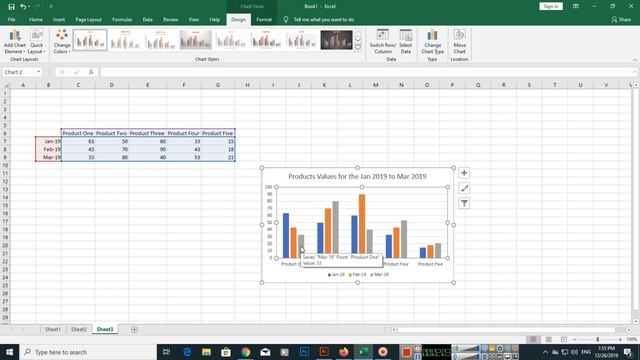Open Chrome from taskbar

[x=246, y=352]
